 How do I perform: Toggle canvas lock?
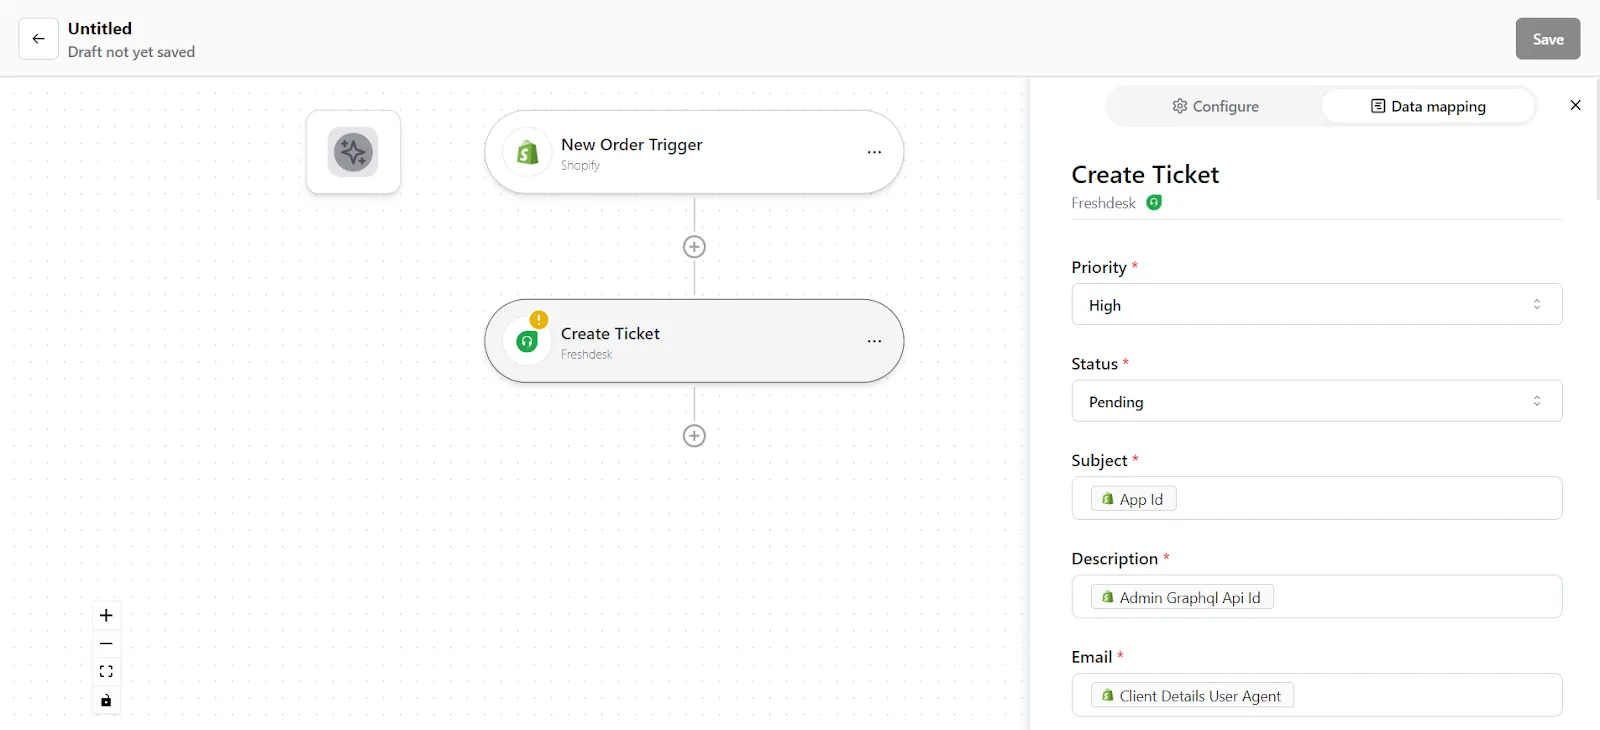[x=106, y=700]
